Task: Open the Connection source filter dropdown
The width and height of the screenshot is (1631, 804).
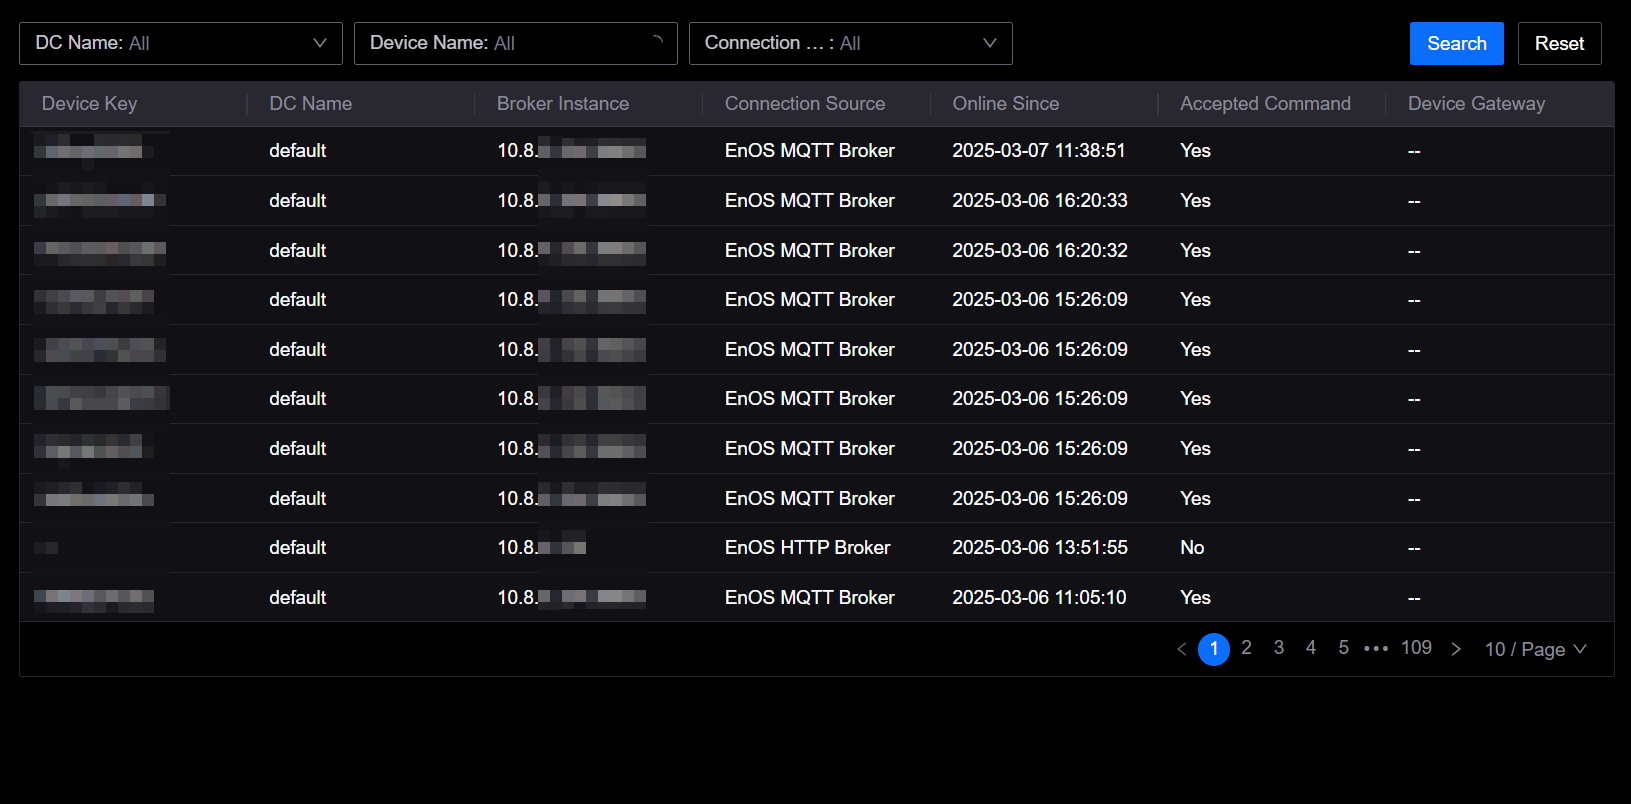Action: [x=850, y=44]
